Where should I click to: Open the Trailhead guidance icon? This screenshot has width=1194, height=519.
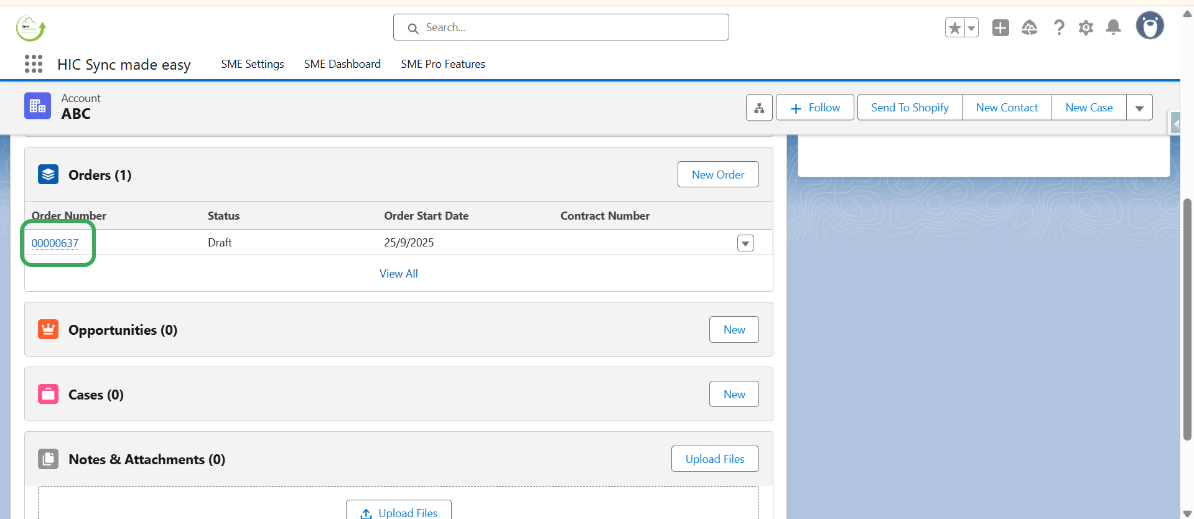pyautogui.click(x=1029, y=28)
